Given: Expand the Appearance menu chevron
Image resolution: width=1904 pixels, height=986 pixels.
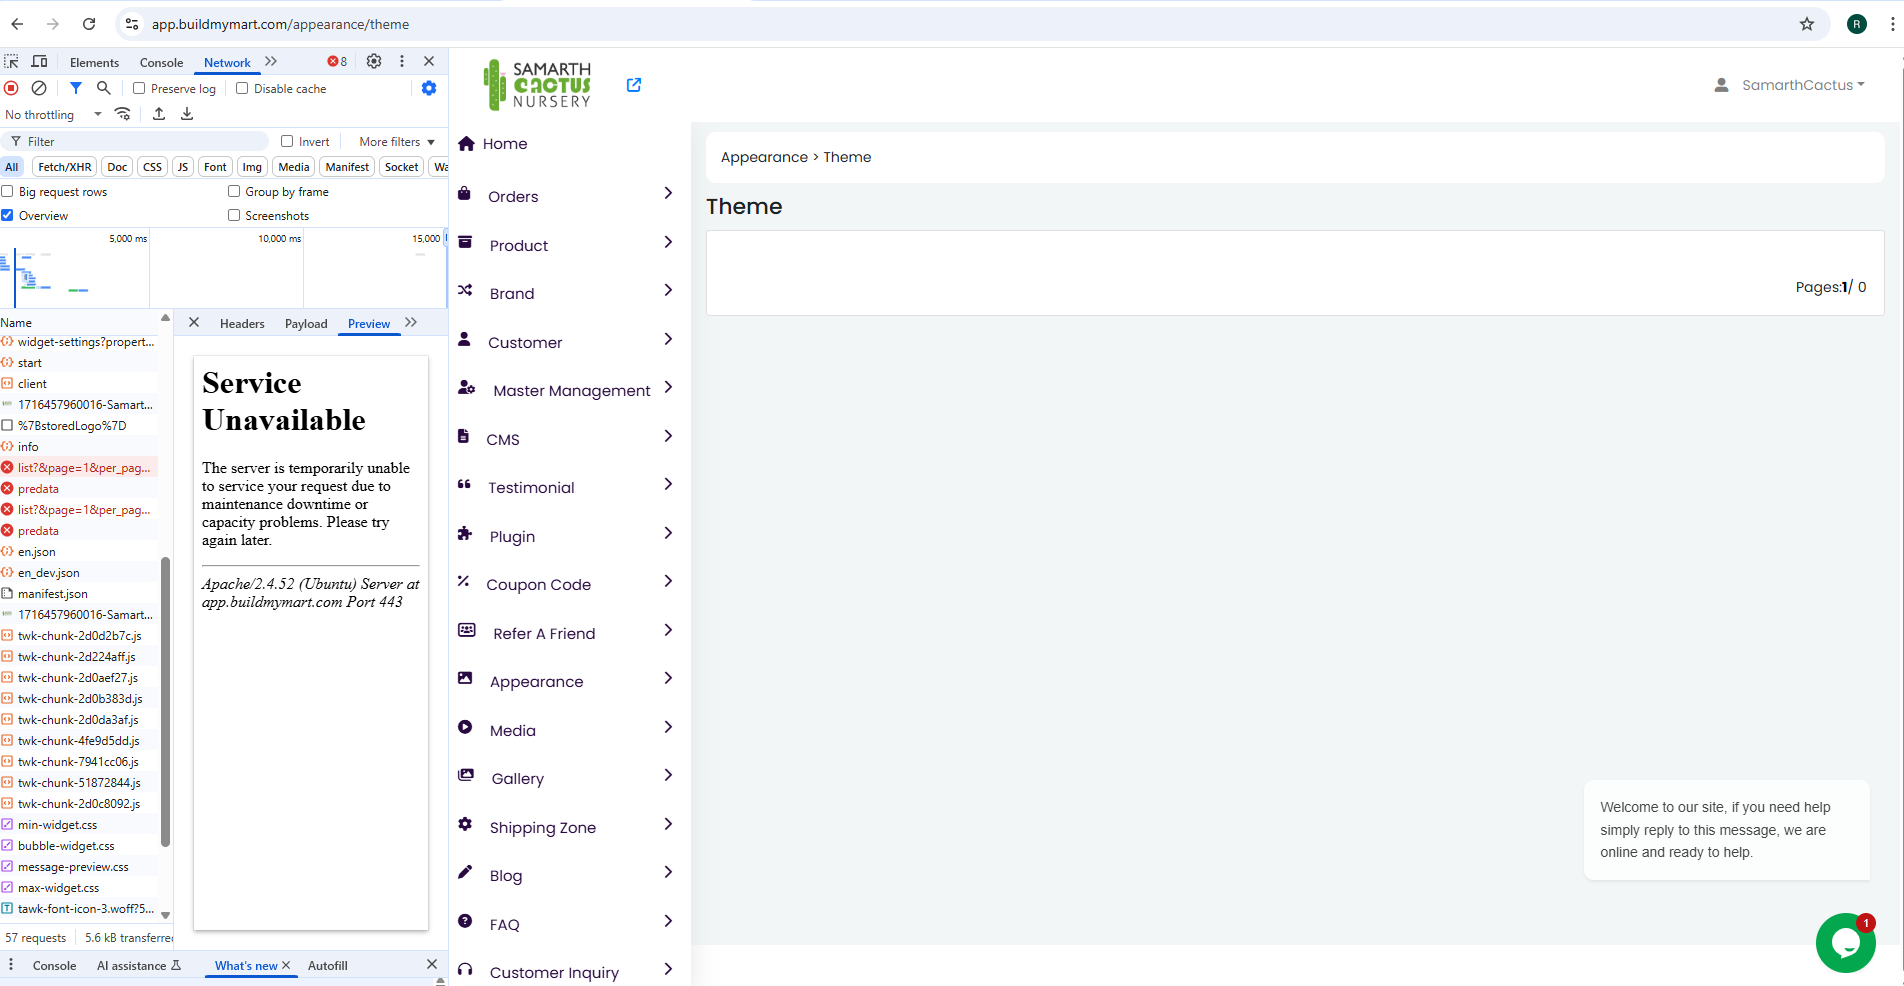Looking at the screenshot, I should [x=668, y=678].
